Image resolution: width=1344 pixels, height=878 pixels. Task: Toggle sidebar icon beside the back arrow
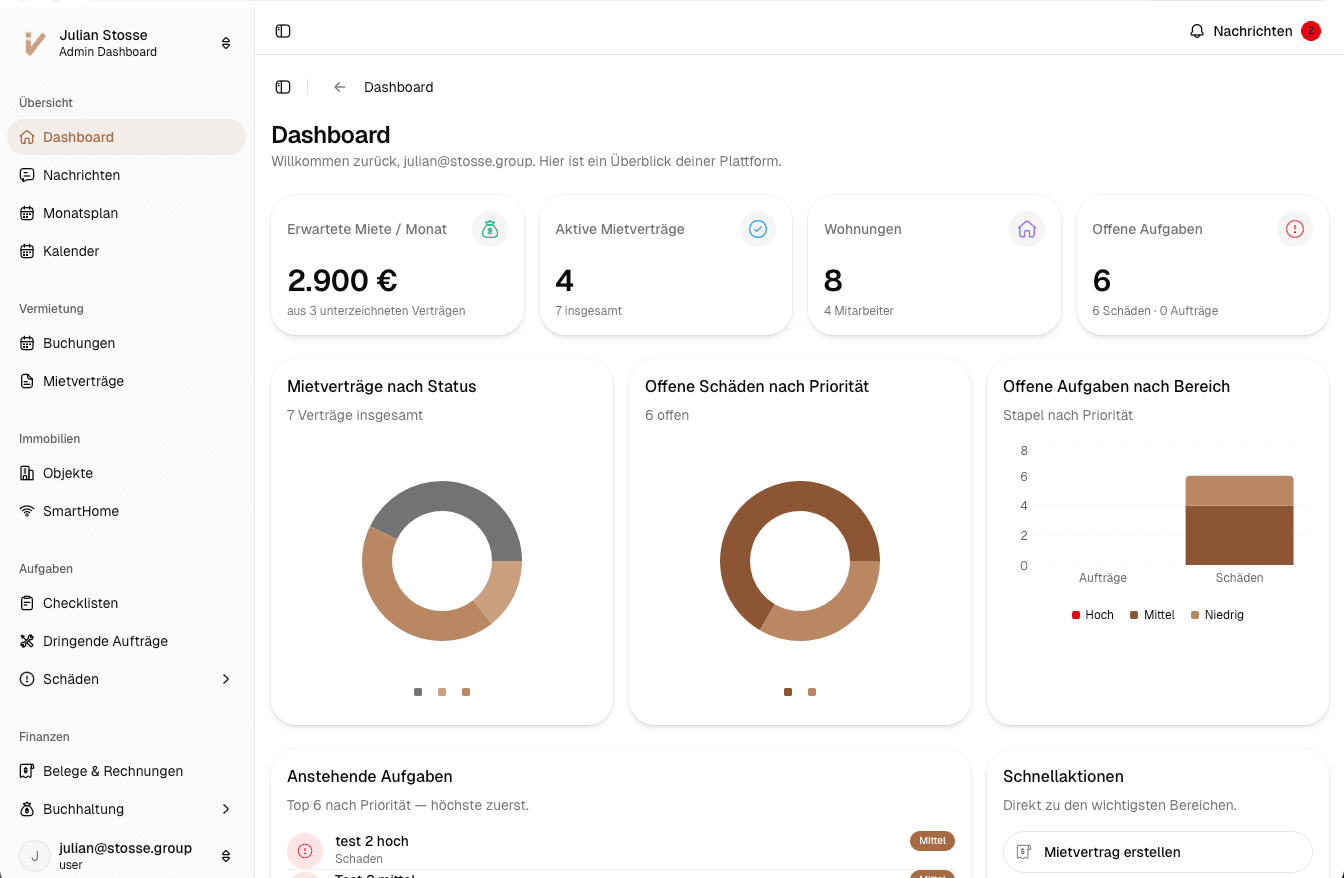(283, 87)
